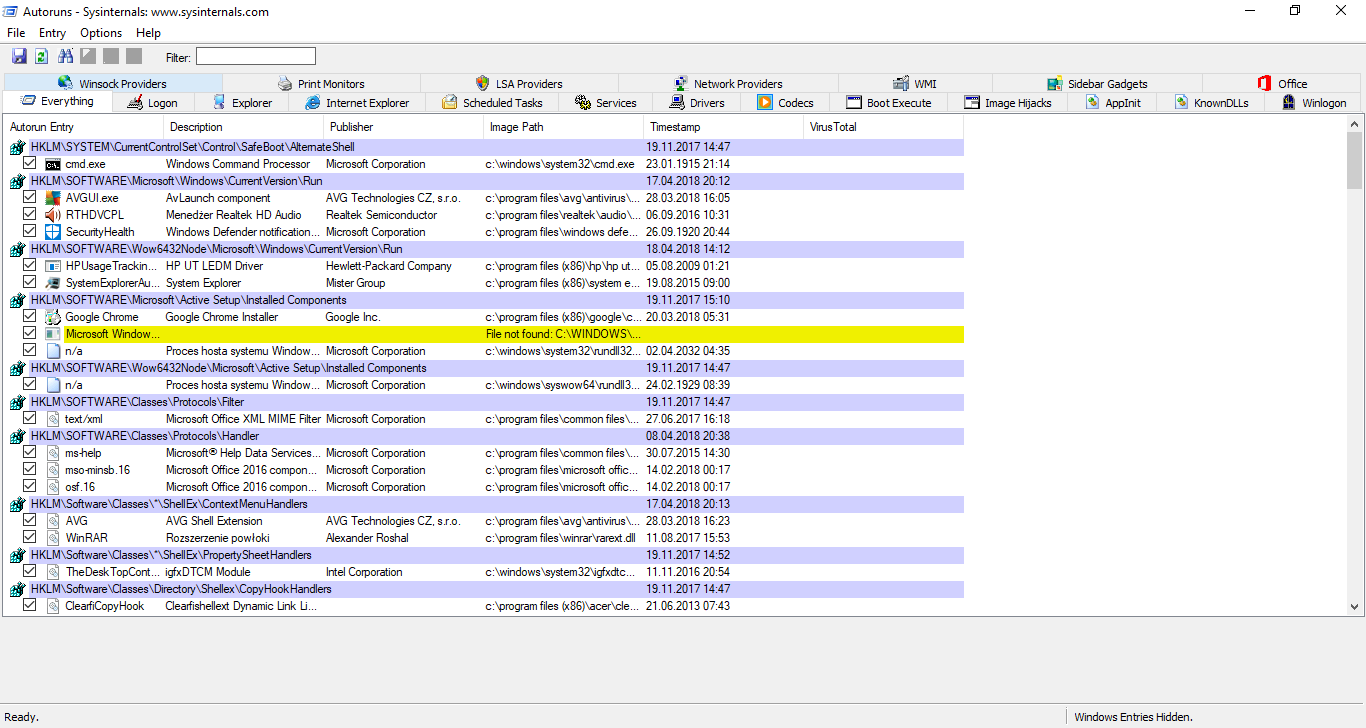
Task: Click the Save toolbar icon
Action: click(x=19, y=56)
